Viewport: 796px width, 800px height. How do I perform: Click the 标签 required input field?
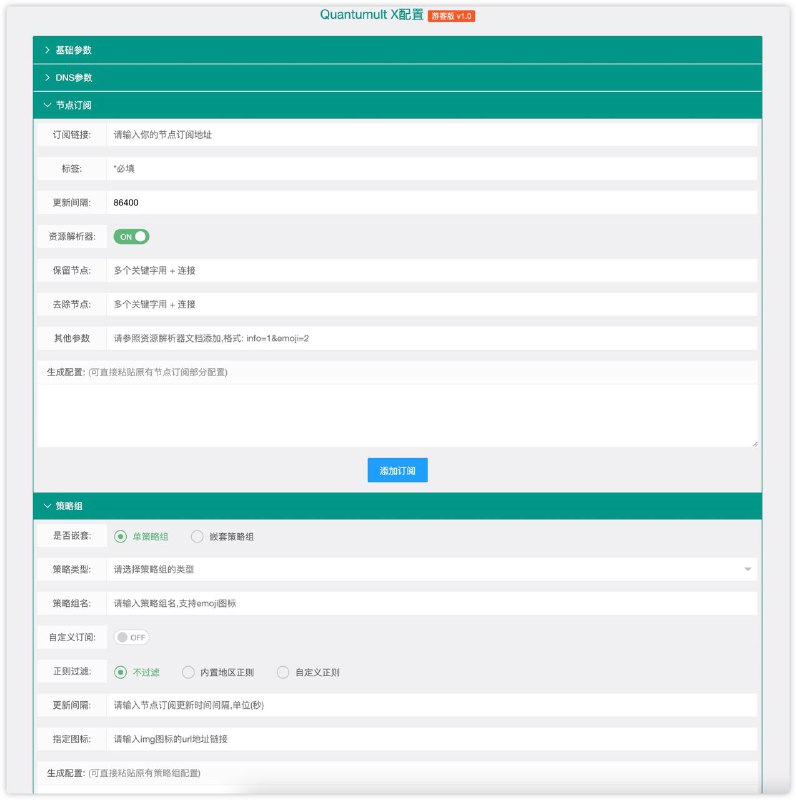click(x=432, y=168)
